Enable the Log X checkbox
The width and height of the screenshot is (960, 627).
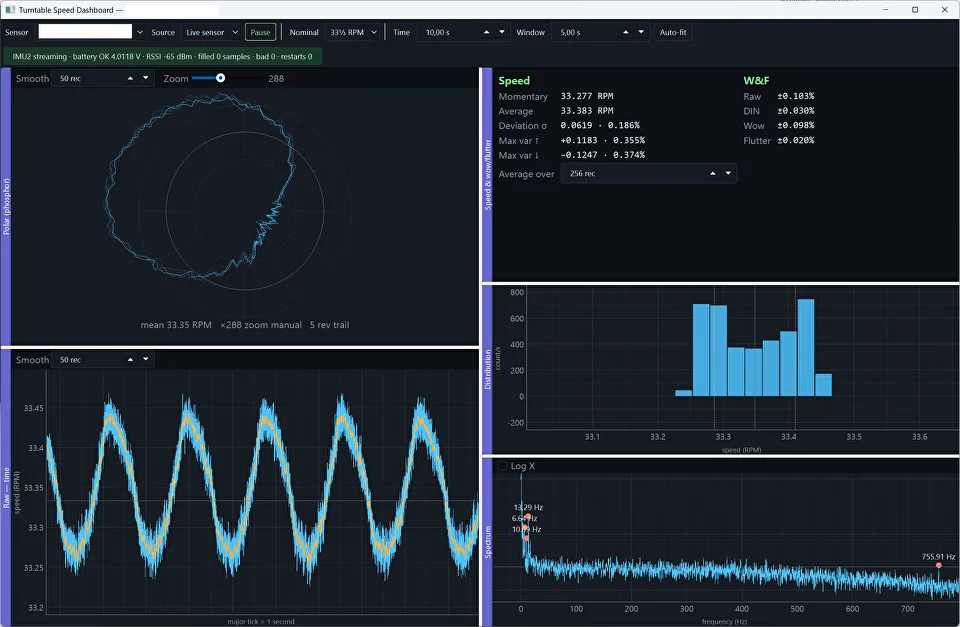pyautogui.click(x=502, y=466)
